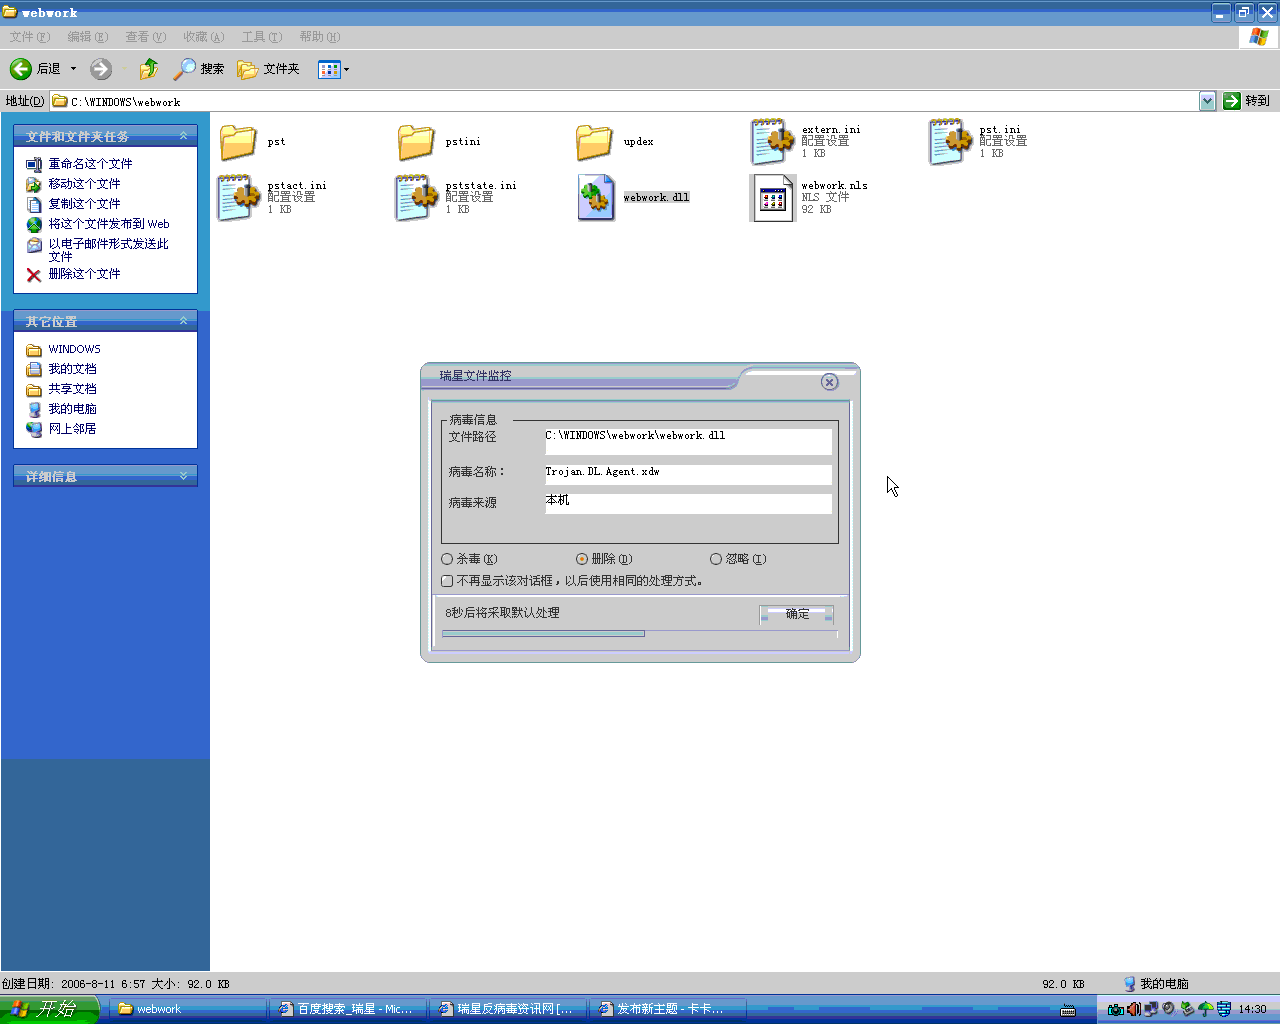Click the countdown progress bar in dialog

[x=639, y=633]
